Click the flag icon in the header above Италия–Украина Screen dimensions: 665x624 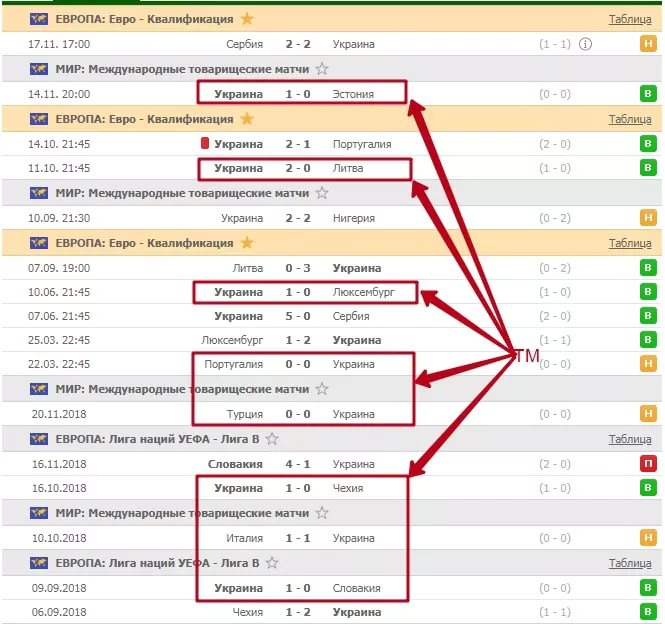click(x=39, y=513)
